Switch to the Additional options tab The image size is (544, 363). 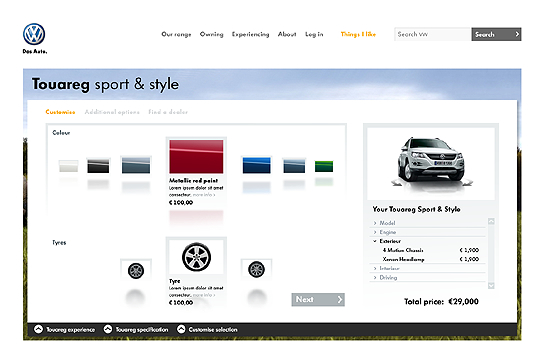112,112
